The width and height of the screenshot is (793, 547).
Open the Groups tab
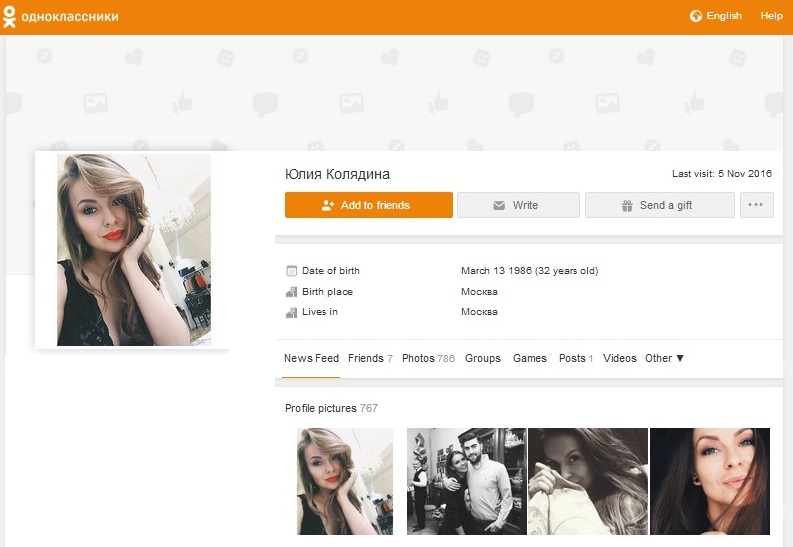[482, 358]
